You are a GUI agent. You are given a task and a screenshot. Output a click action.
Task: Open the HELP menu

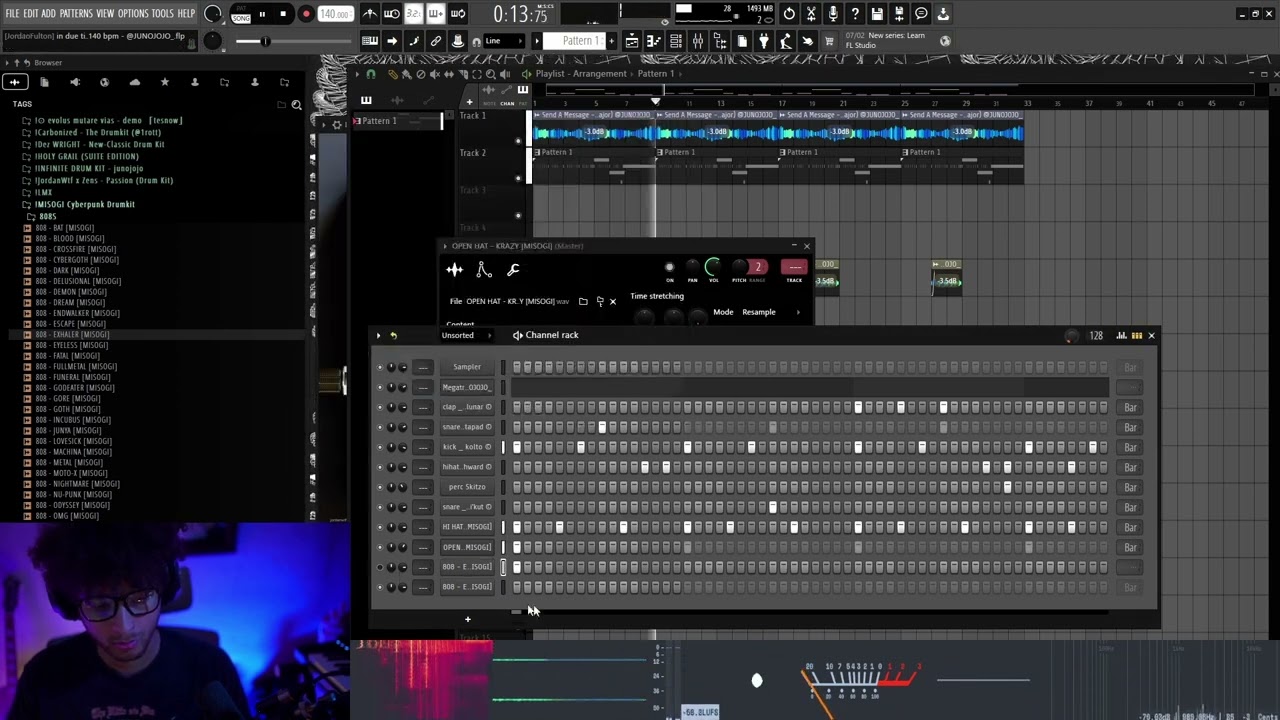[x=187, y=13]
